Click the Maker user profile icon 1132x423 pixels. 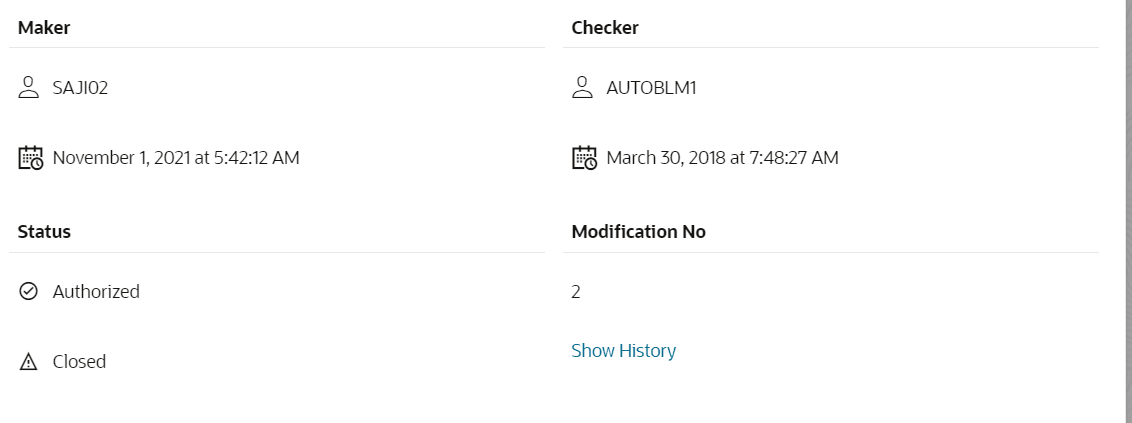28,87
